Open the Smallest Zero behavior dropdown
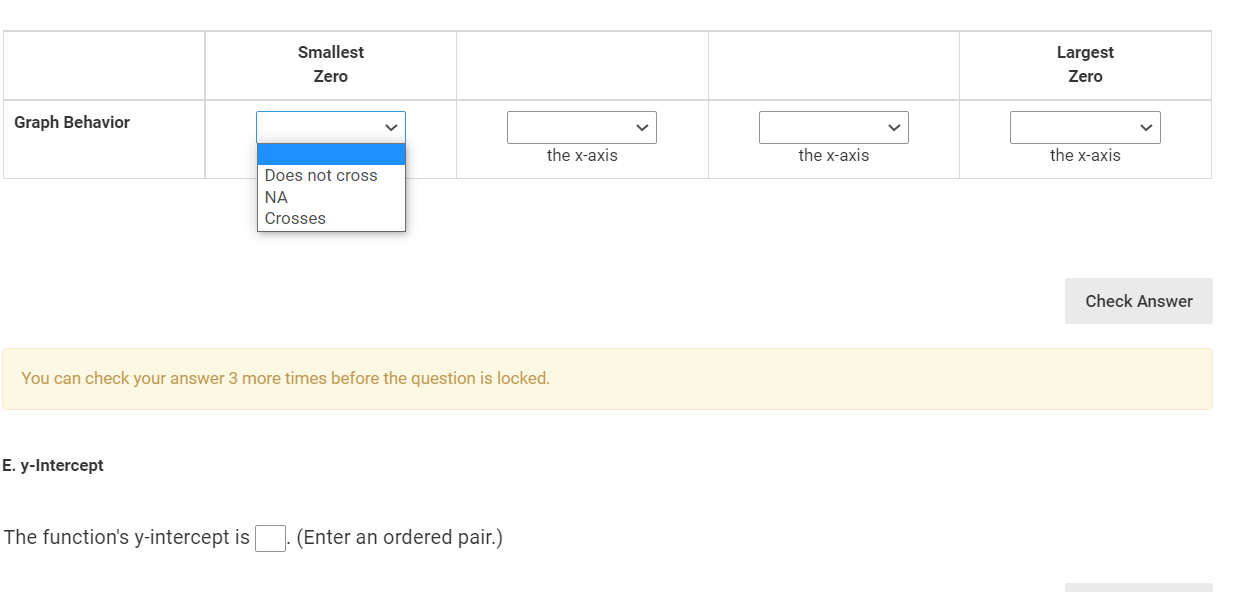Screen dimensions: 1236x592 (330, 127)
